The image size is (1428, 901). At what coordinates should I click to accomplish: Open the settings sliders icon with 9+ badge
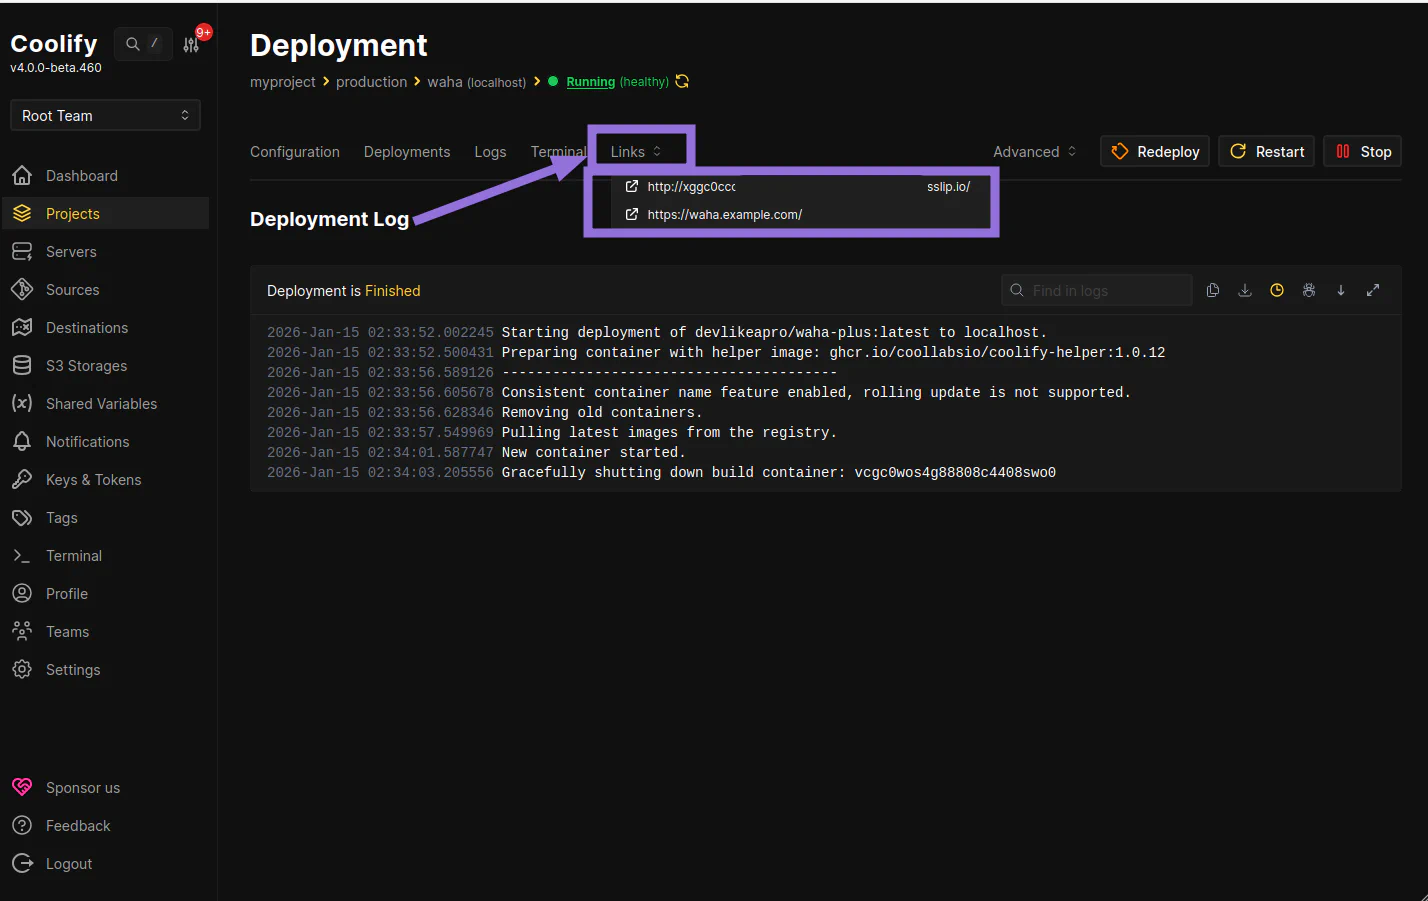[191, 45]
